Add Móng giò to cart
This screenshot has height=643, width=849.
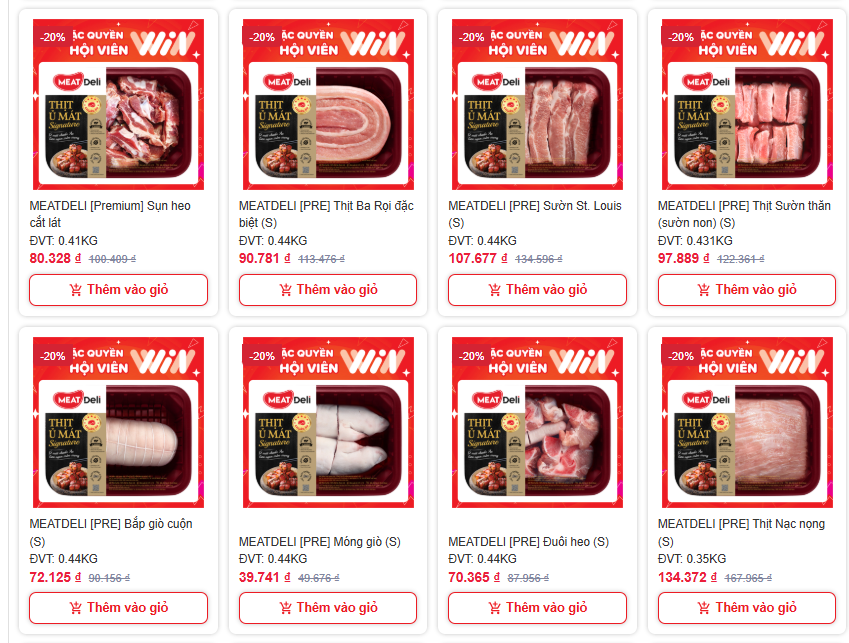pyautogui.click(x=328, y=608)
